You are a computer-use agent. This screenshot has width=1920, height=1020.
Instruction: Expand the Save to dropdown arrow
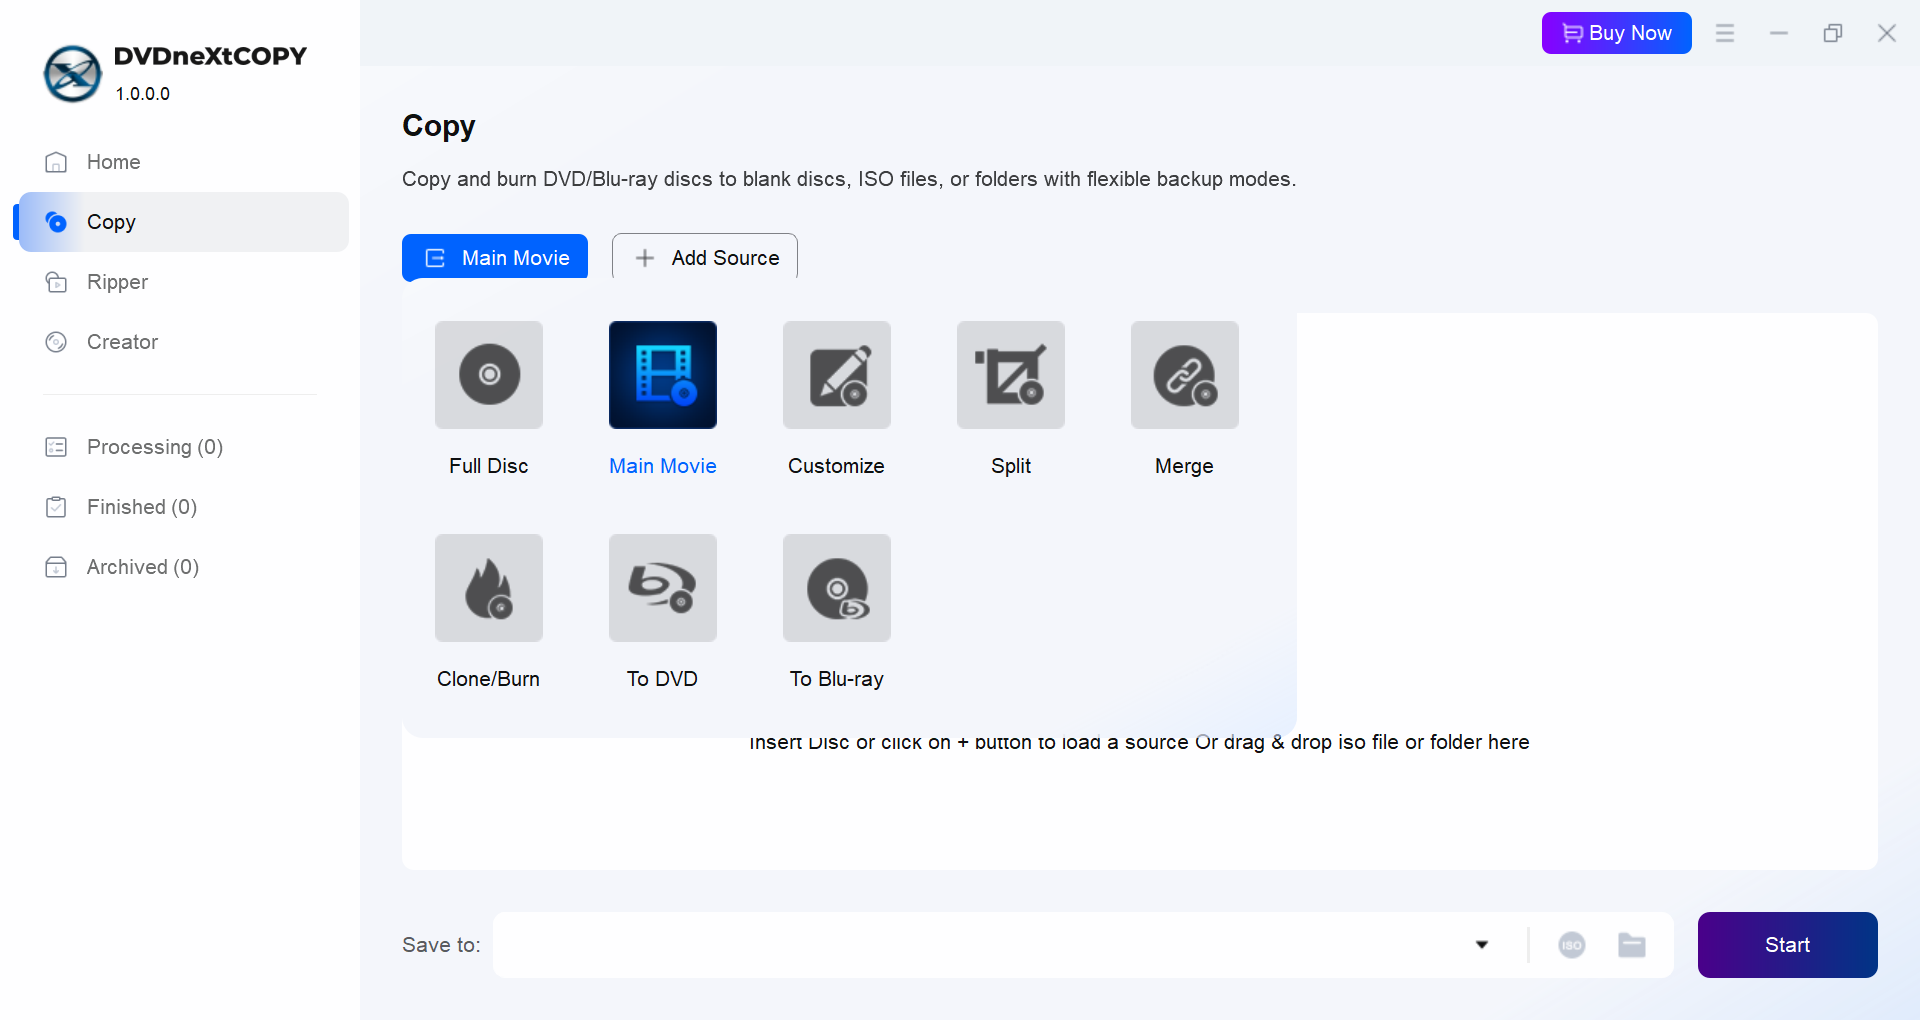pyautogui.click(x=1482, y=945)
